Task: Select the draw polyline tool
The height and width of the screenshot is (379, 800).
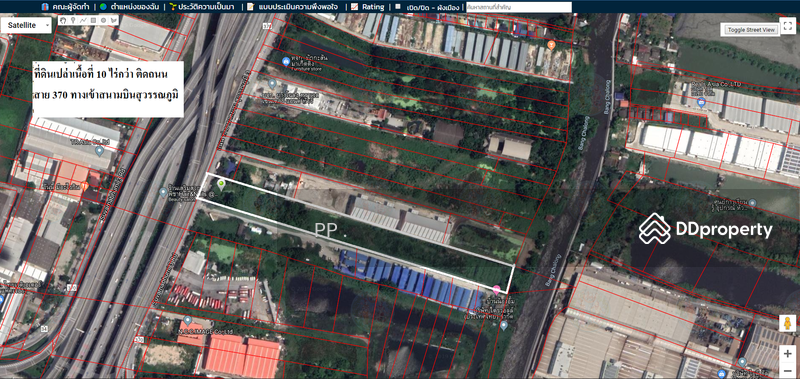Action: tap(83, 20)
